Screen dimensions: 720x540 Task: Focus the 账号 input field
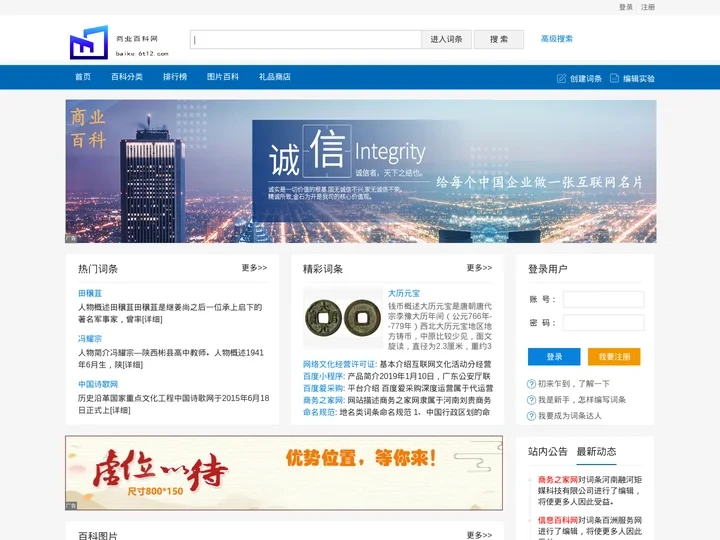(x=603, y=299)
